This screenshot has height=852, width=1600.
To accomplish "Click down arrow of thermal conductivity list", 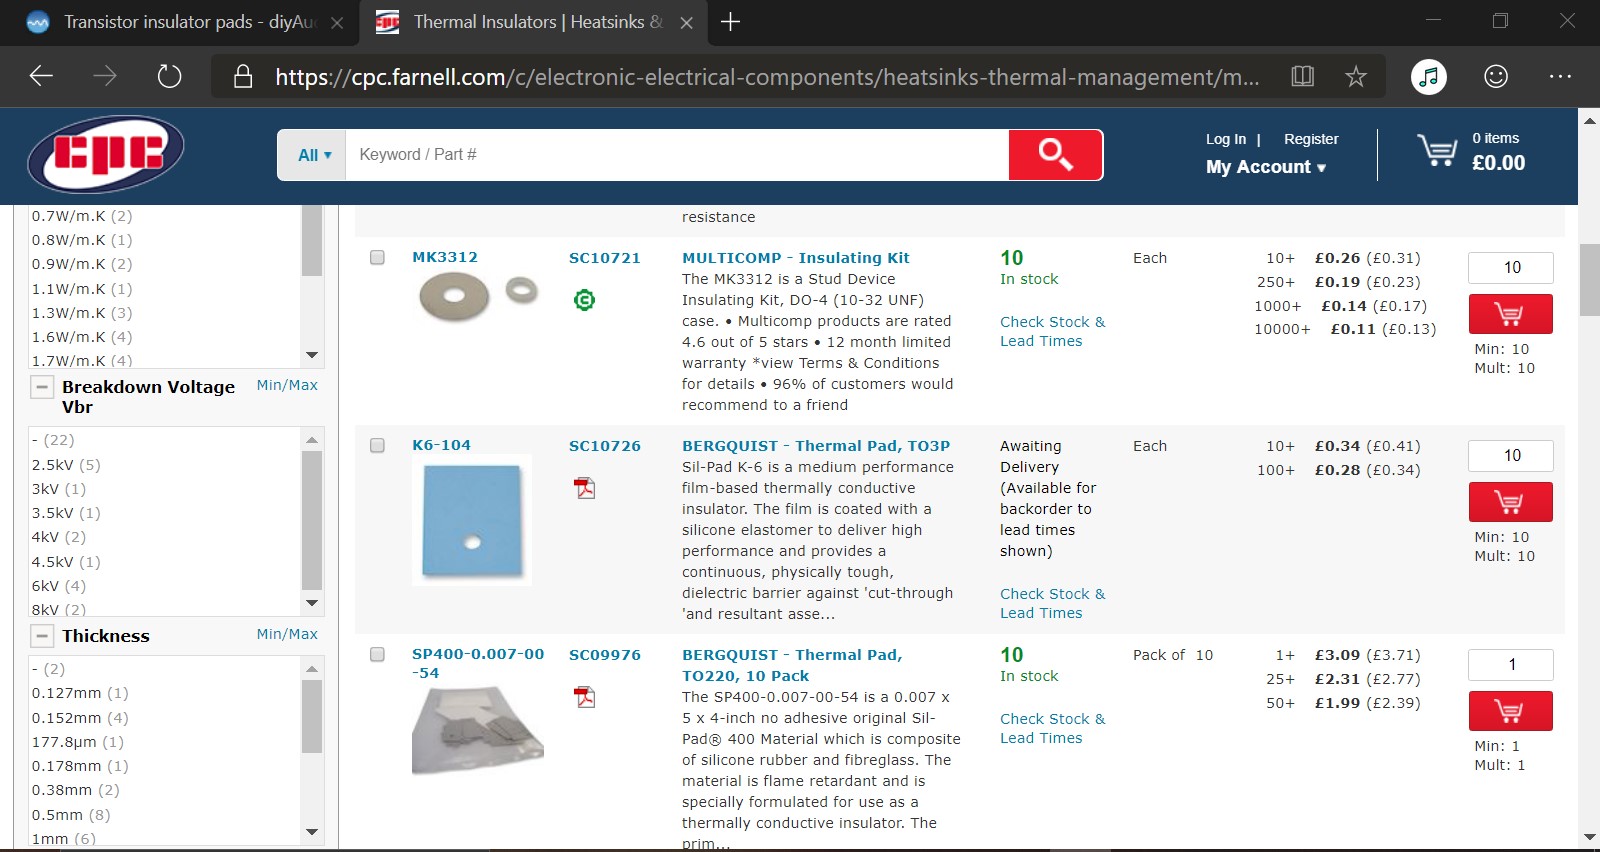I will (312, 355).
